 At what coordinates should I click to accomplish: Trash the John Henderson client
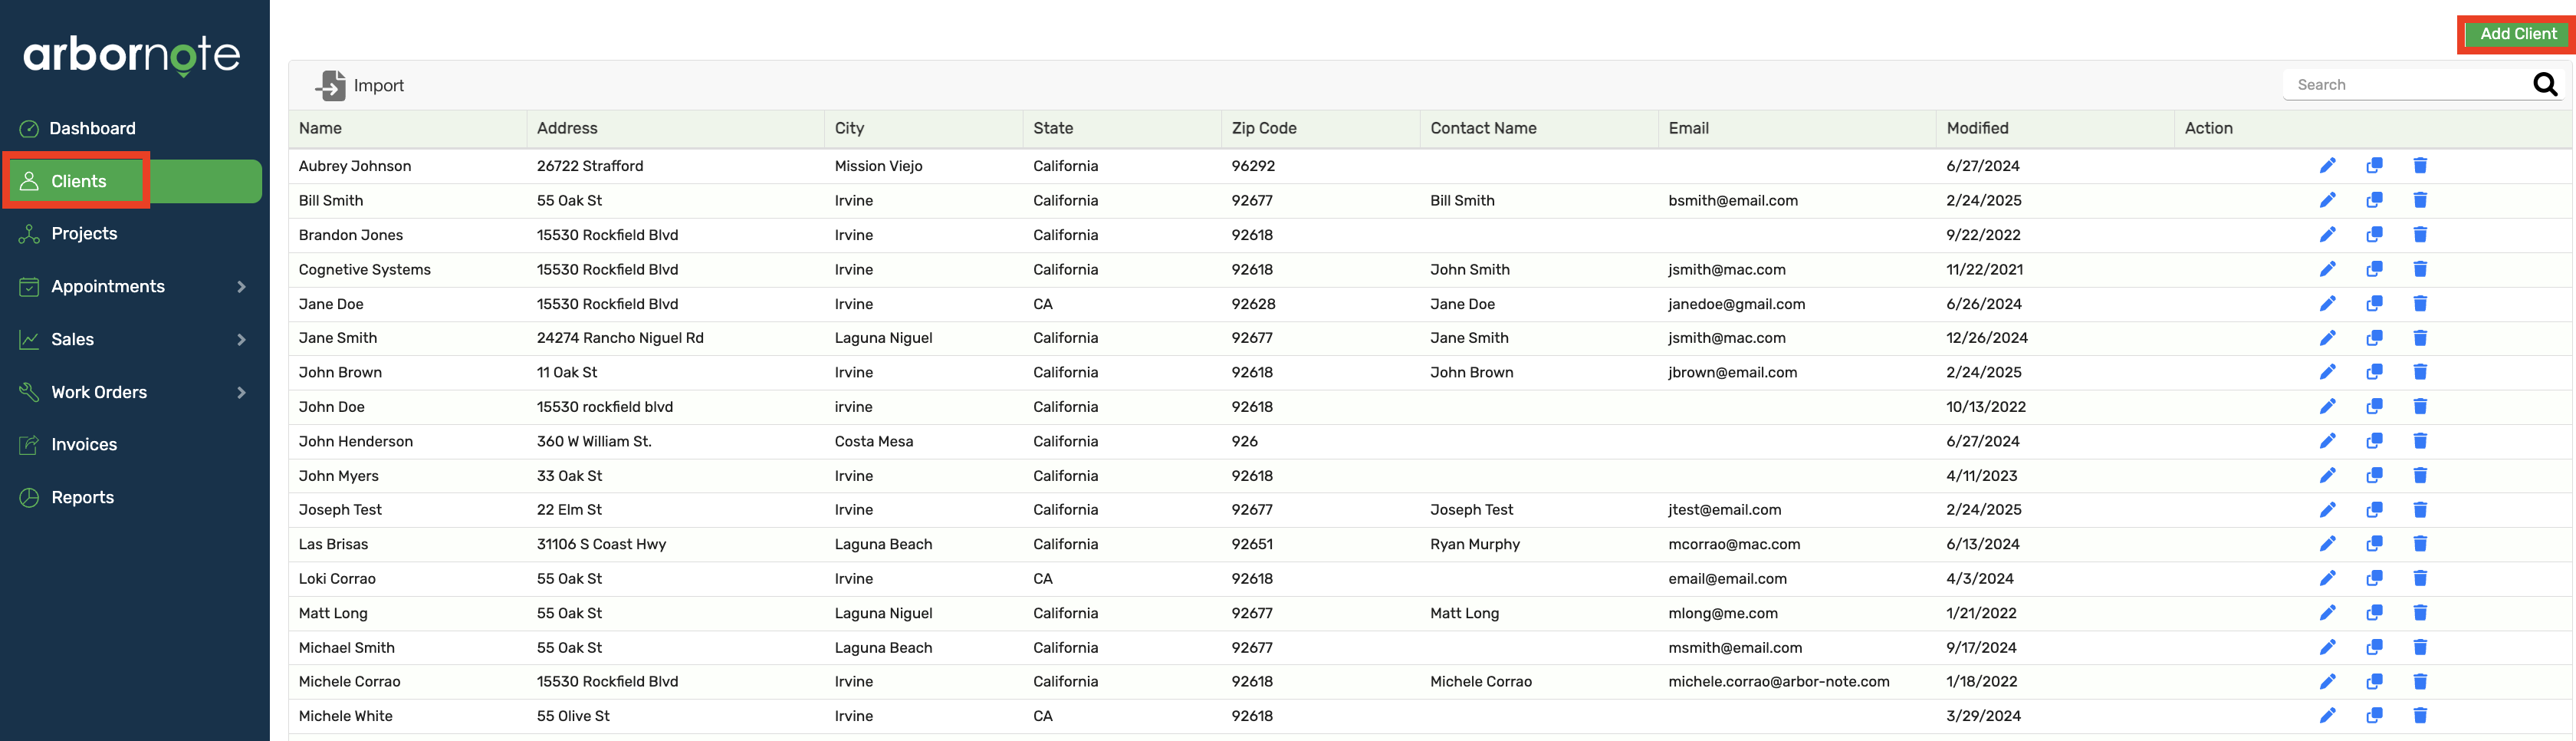point(2420,441)
